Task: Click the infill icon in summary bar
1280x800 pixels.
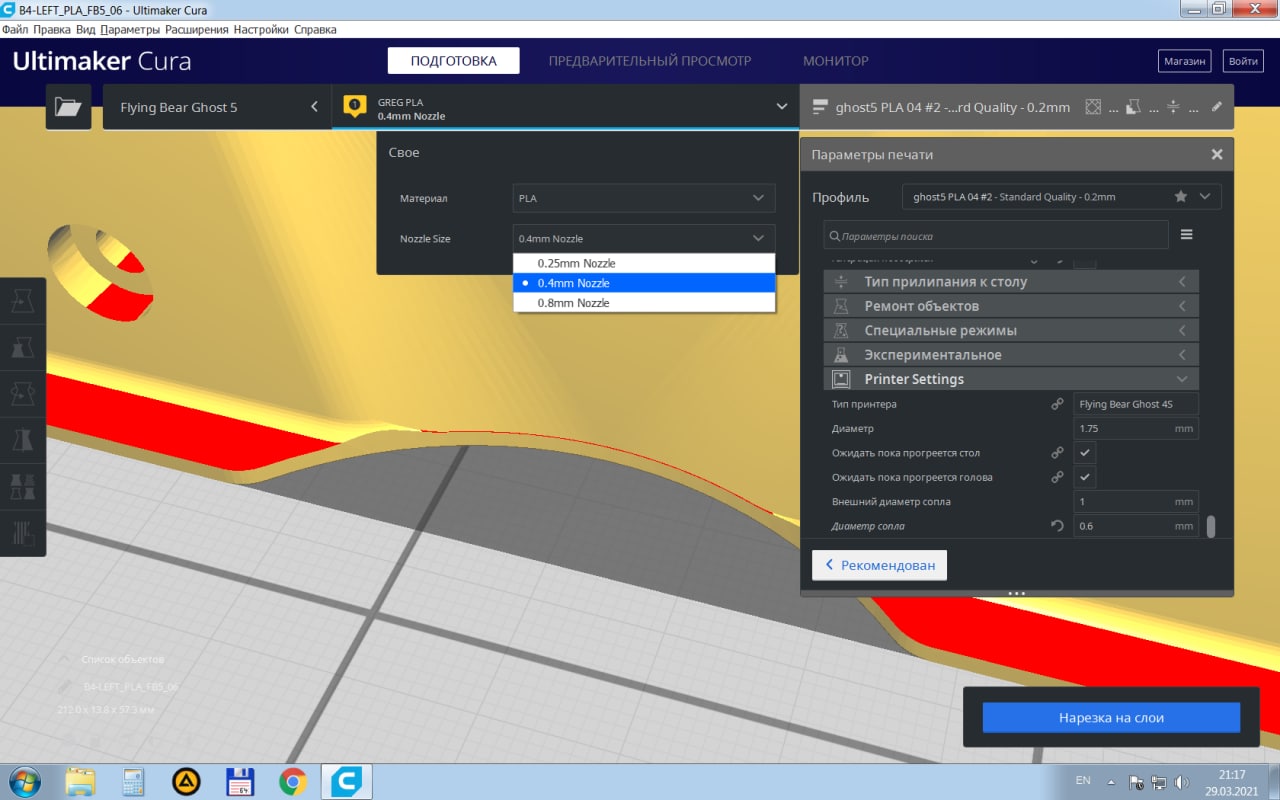Action: coord(1093,107)
